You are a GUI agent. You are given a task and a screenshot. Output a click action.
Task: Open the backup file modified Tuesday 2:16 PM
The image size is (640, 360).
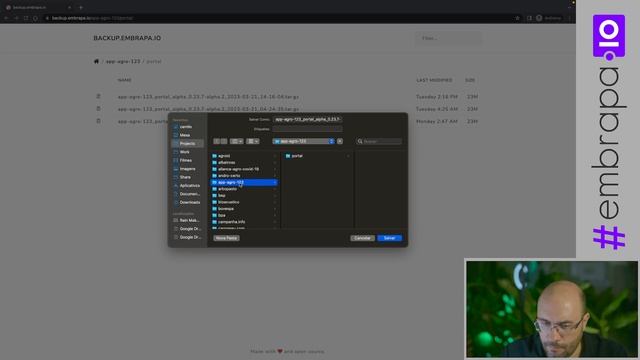pyautogui.click(x=208, y=97)
